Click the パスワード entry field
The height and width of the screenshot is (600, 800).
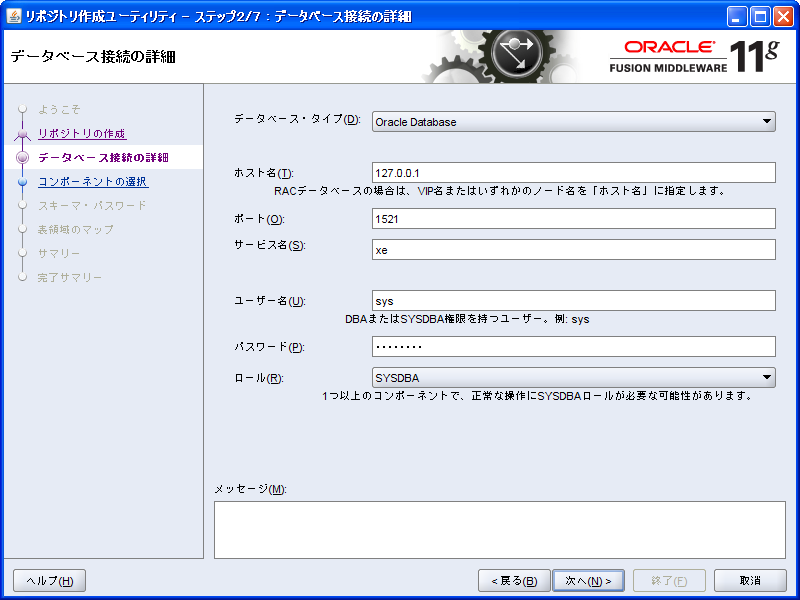[572, 347]
